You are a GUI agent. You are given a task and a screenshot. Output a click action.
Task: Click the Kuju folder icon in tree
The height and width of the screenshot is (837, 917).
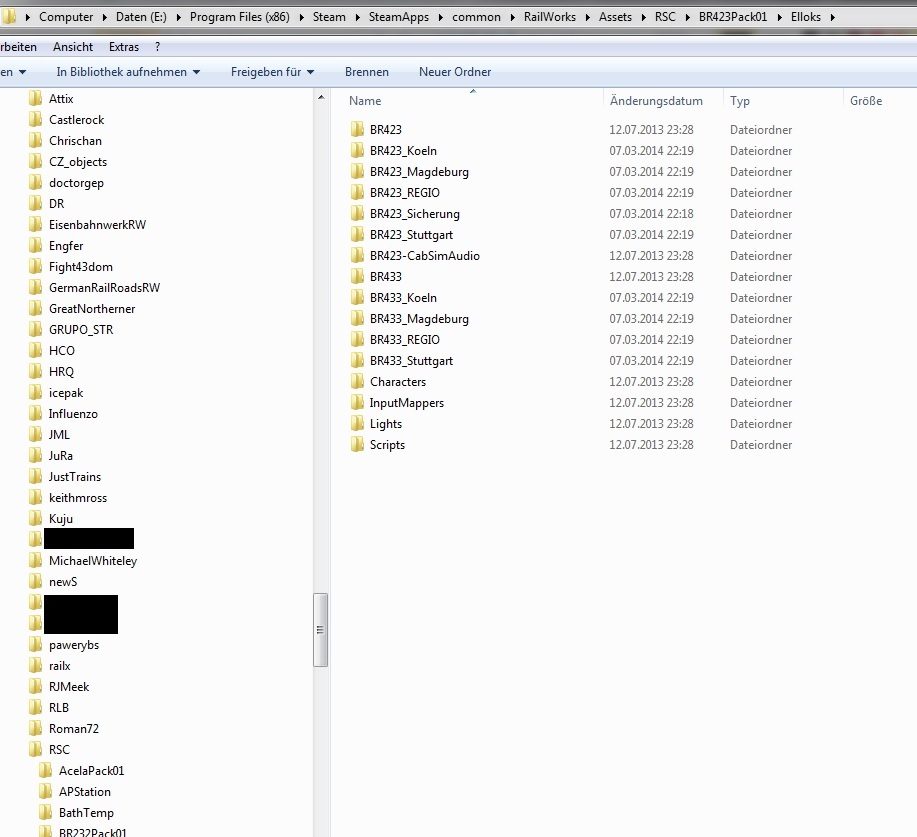[36, 518]
